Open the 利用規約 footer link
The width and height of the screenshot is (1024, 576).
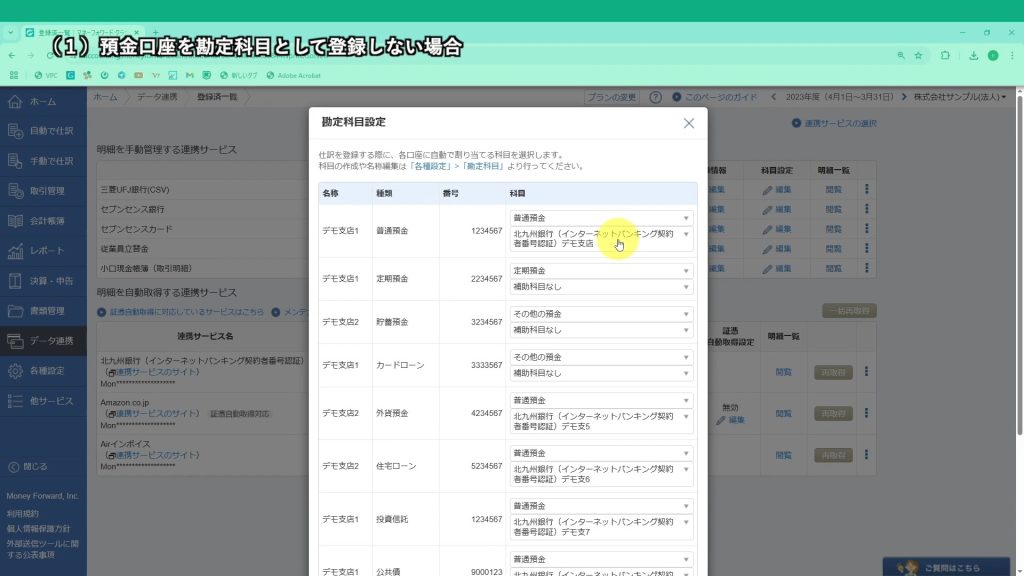pyautogui.click(x=23, y=514)
